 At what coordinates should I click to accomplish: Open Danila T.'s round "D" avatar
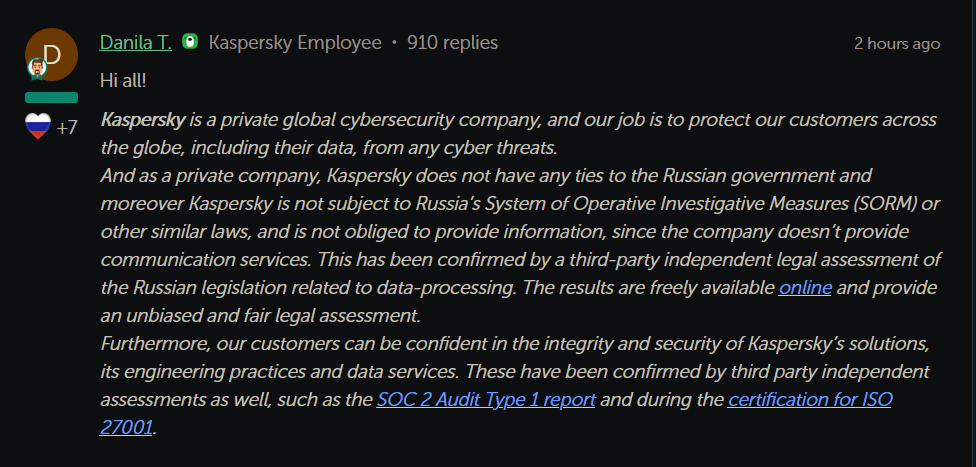(x=53, y=54)
